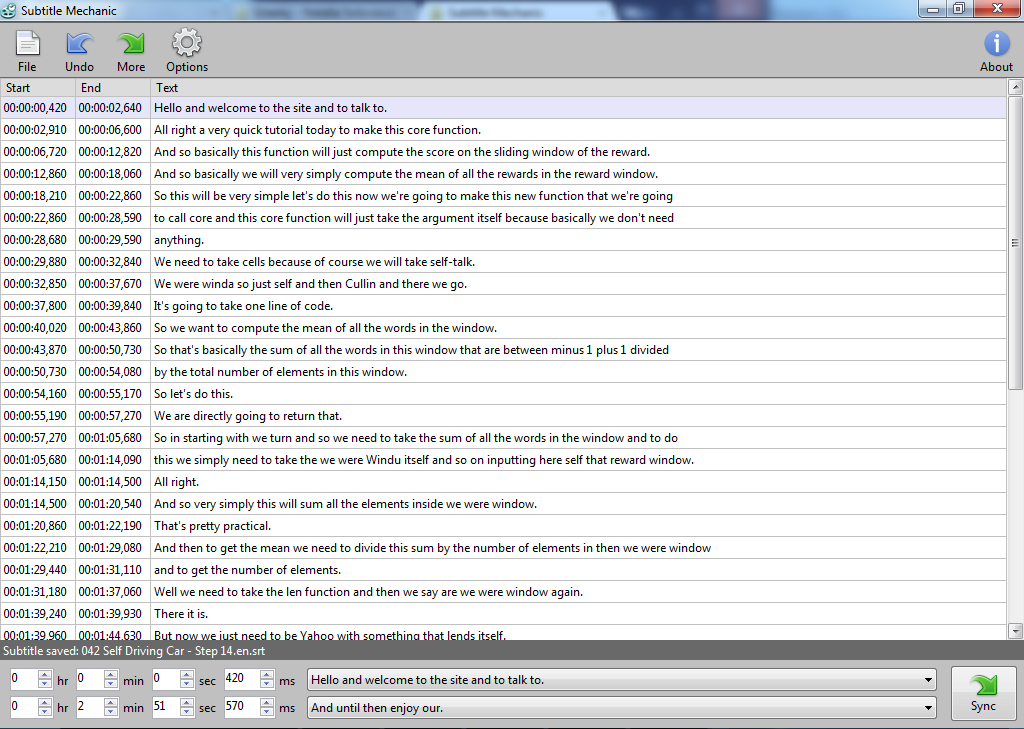
Task: Increase the second row's min stepper
Action: pos(111,703)
